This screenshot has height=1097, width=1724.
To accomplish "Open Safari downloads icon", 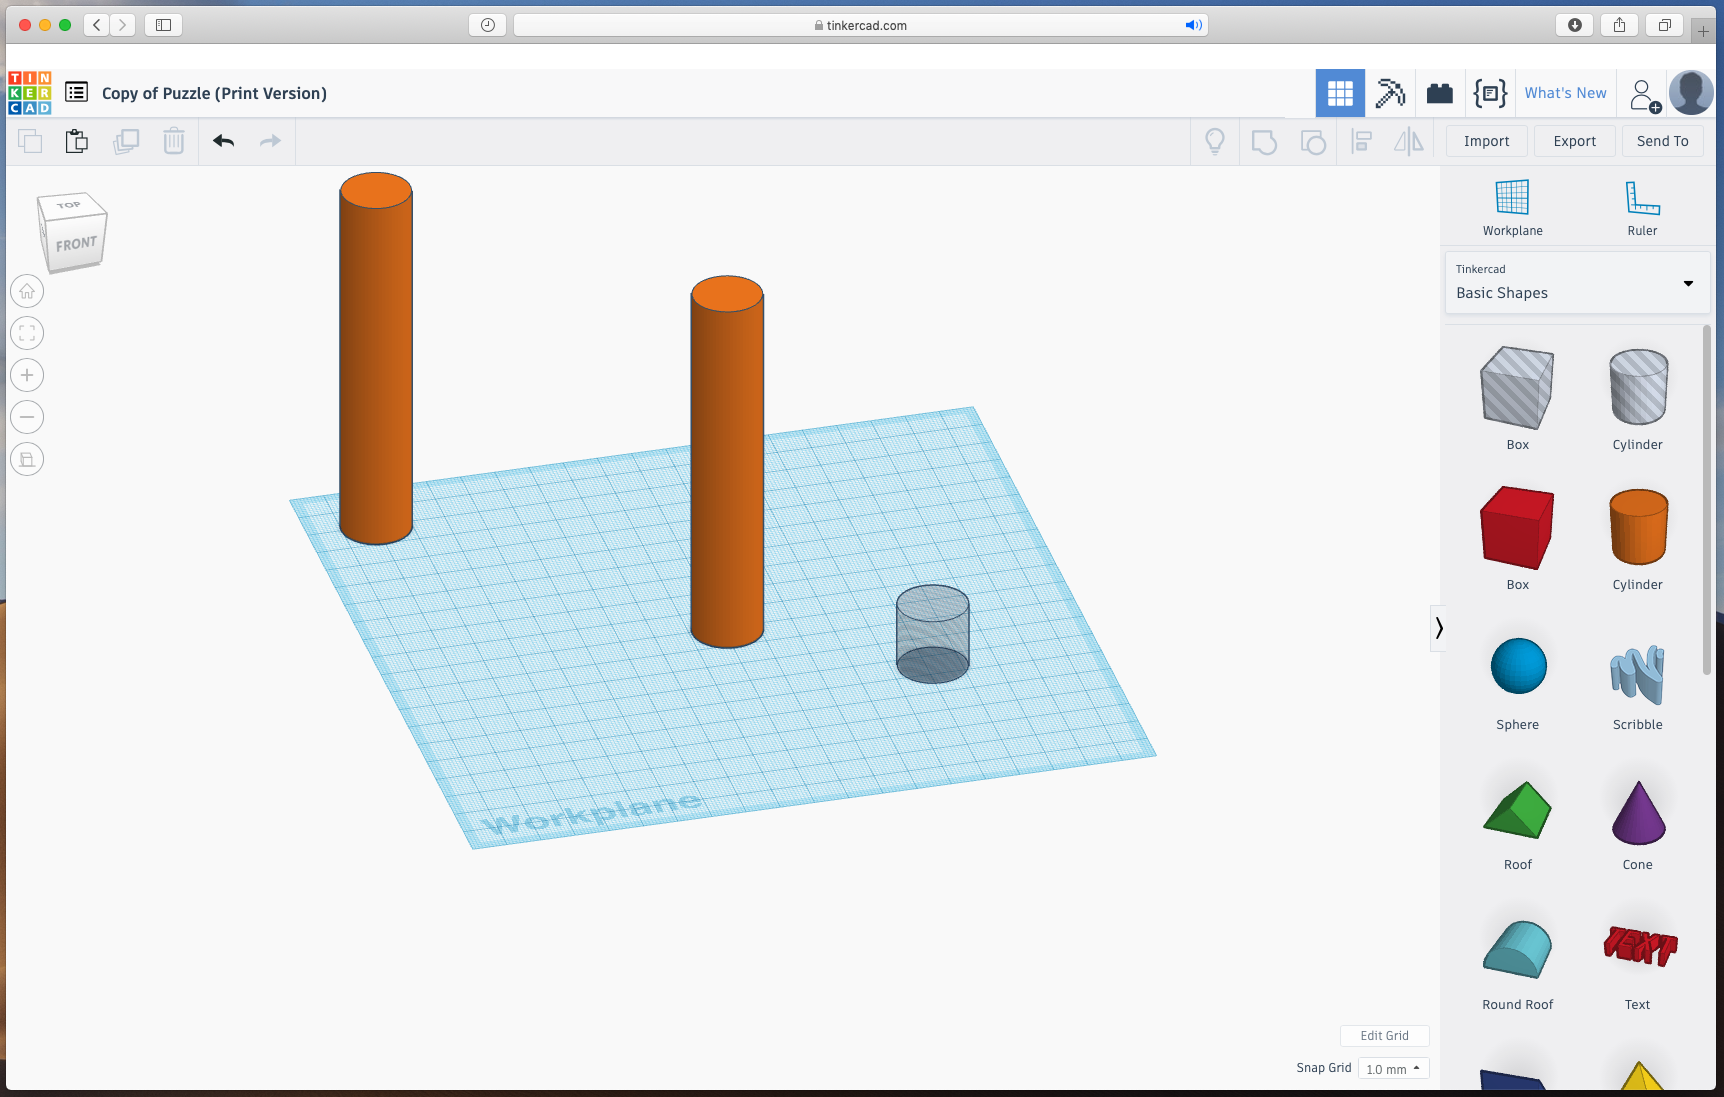I will click(x=1574, y=25).
